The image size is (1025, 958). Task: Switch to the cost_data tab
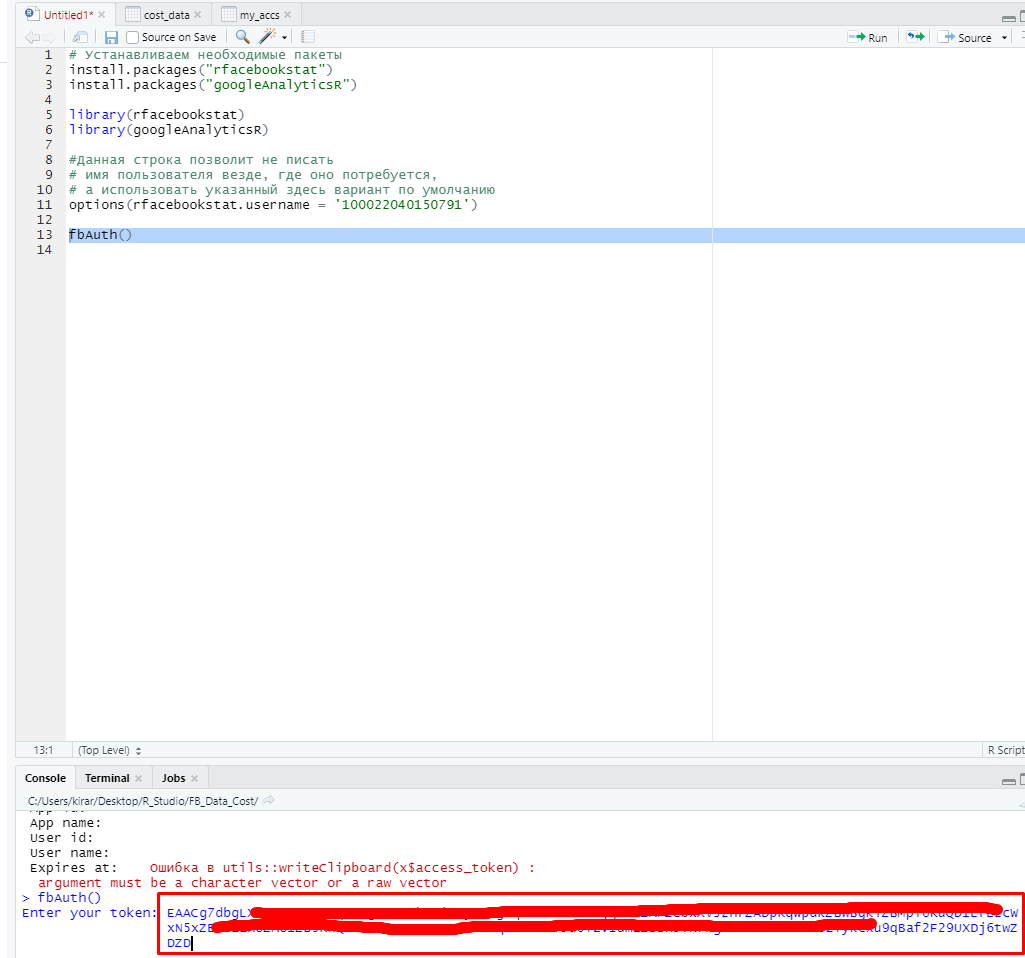point(165,15)
